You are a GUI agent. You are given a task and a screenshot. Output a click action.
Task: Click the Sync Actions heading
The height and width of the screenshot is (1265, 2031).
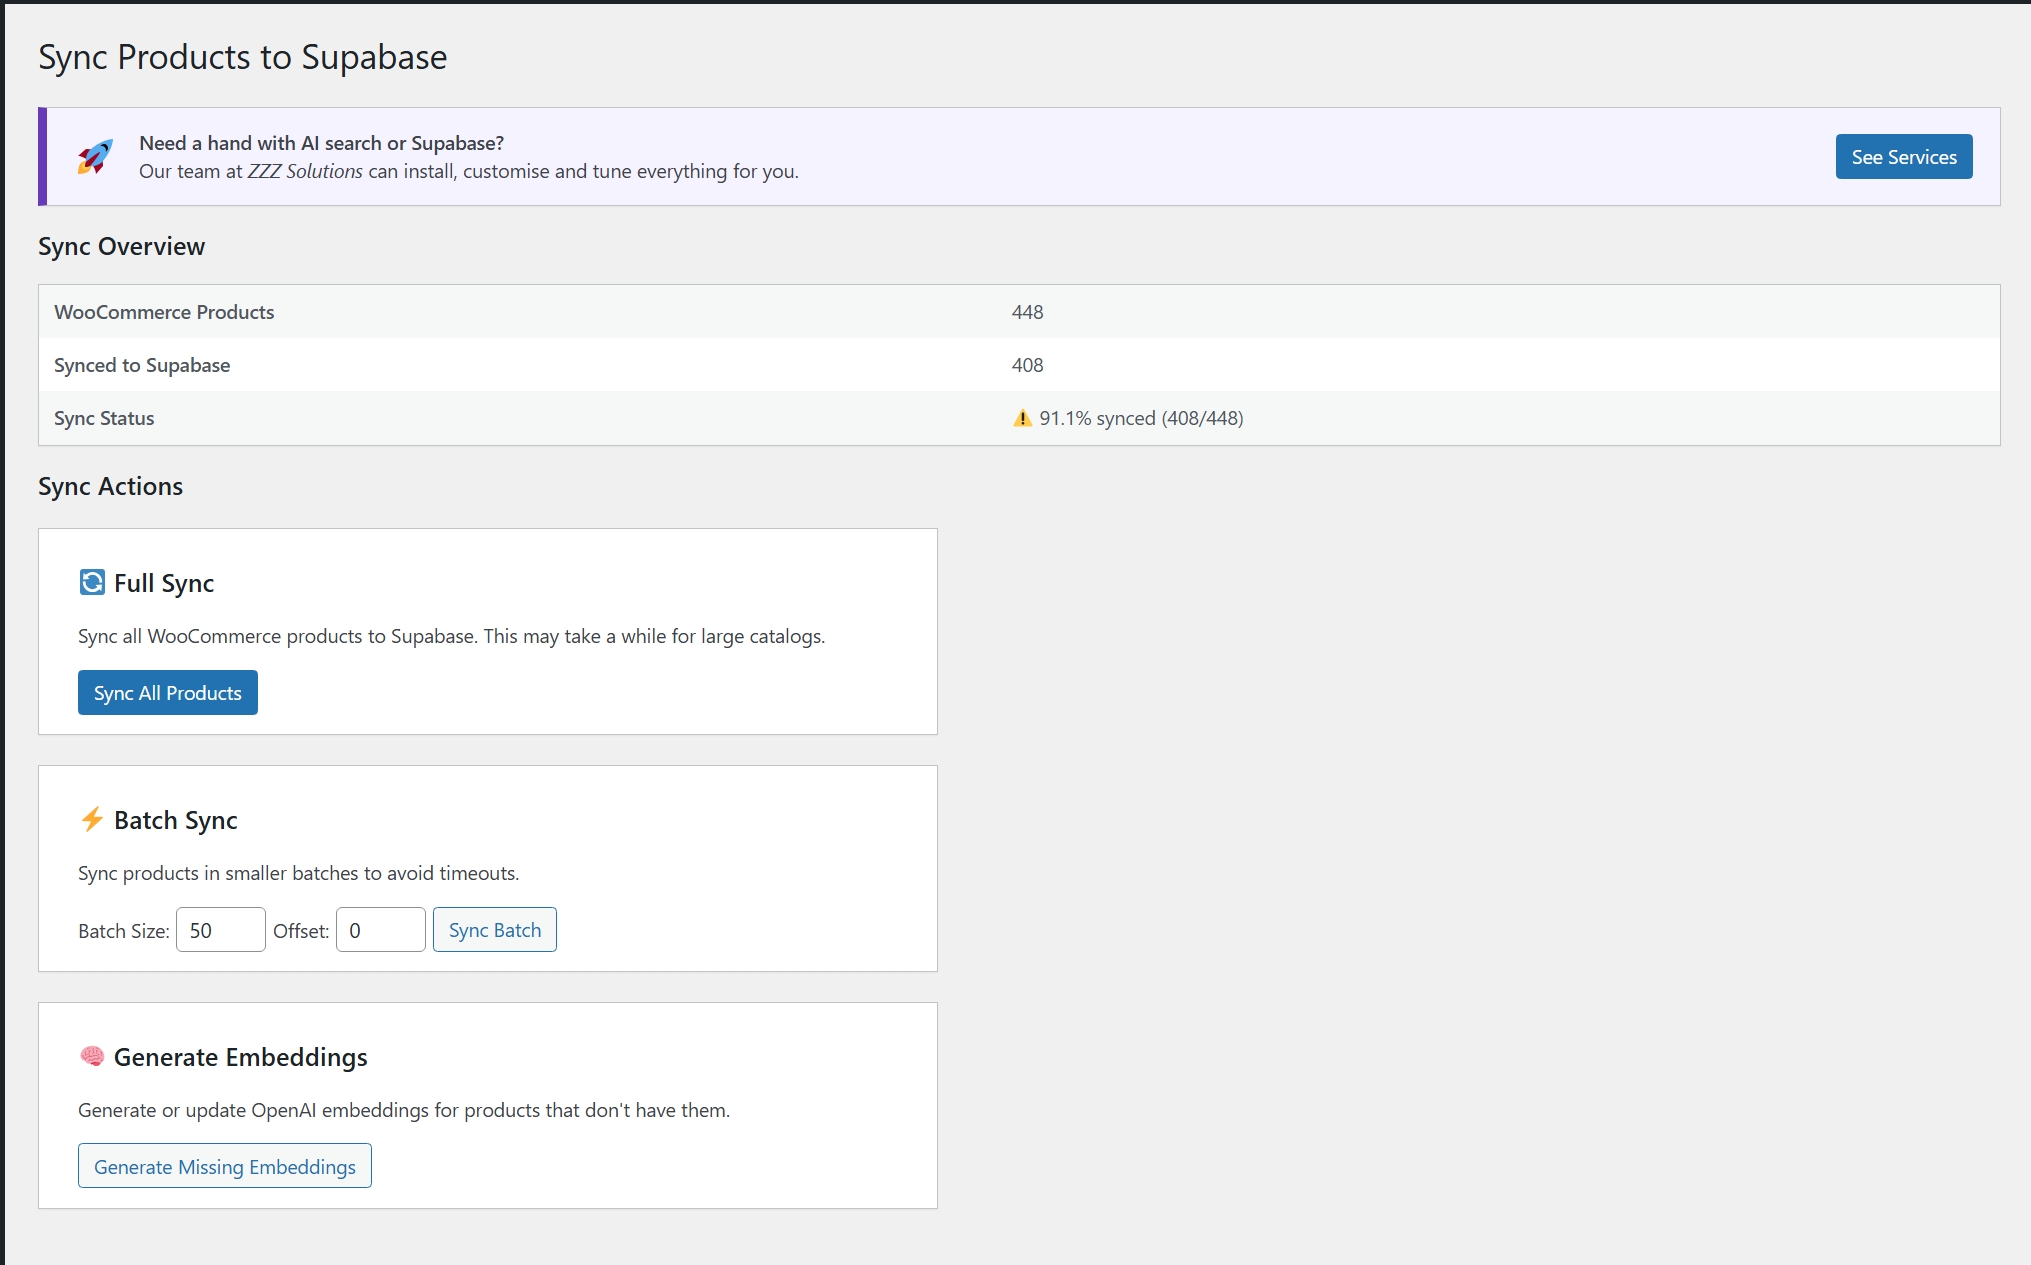coord(110,486)
